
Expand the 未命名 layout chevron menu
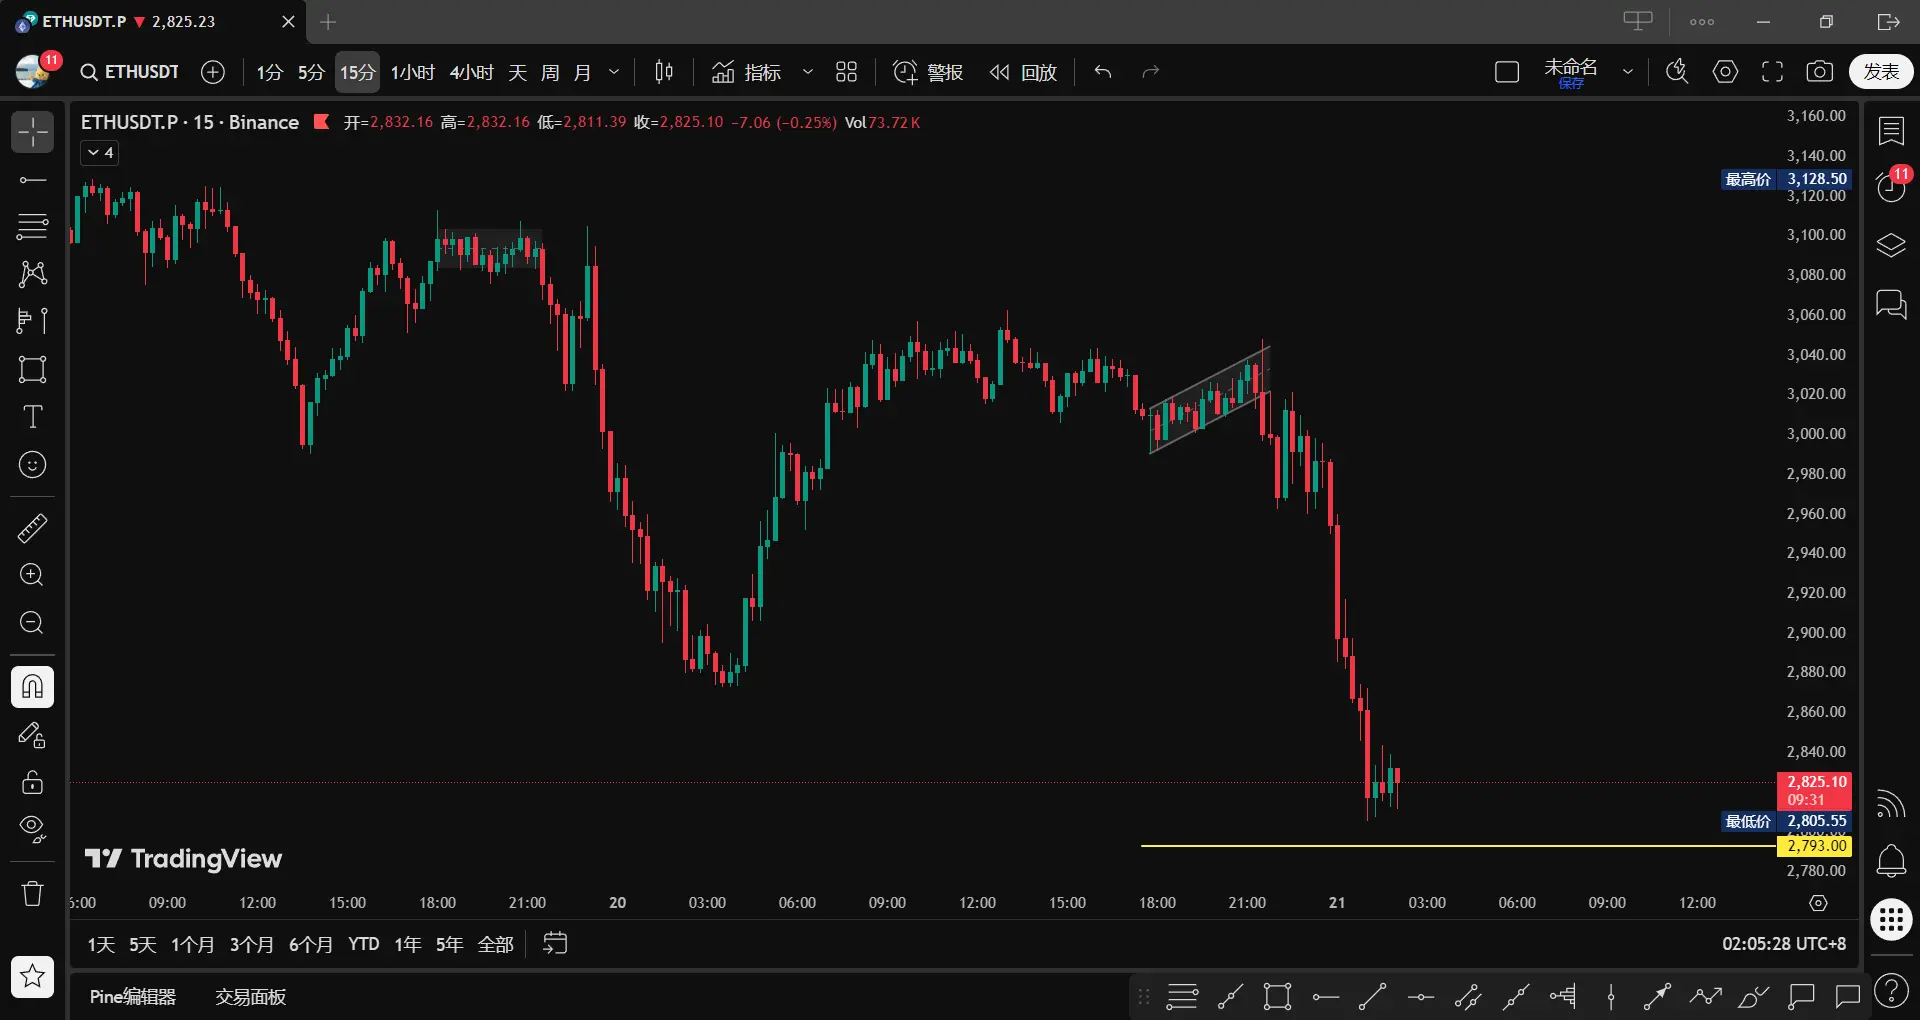[x=1628, y=72]
